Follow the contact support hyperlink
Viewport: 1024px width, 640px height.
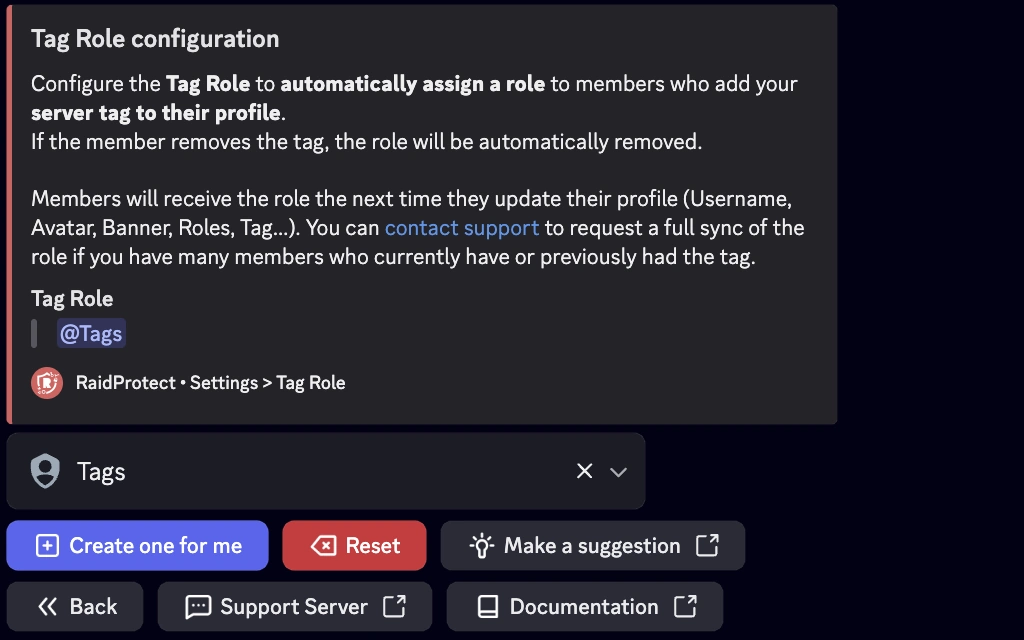[x=461, y=228]
